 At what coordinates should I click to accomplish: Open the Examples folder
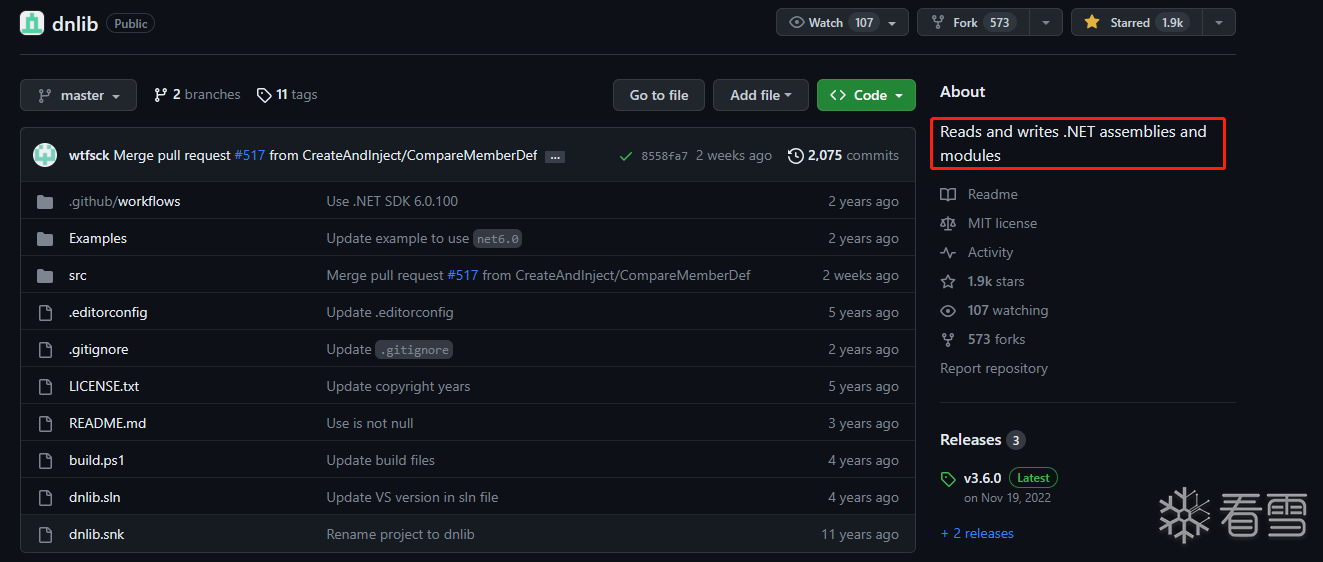tap(98, 238)
